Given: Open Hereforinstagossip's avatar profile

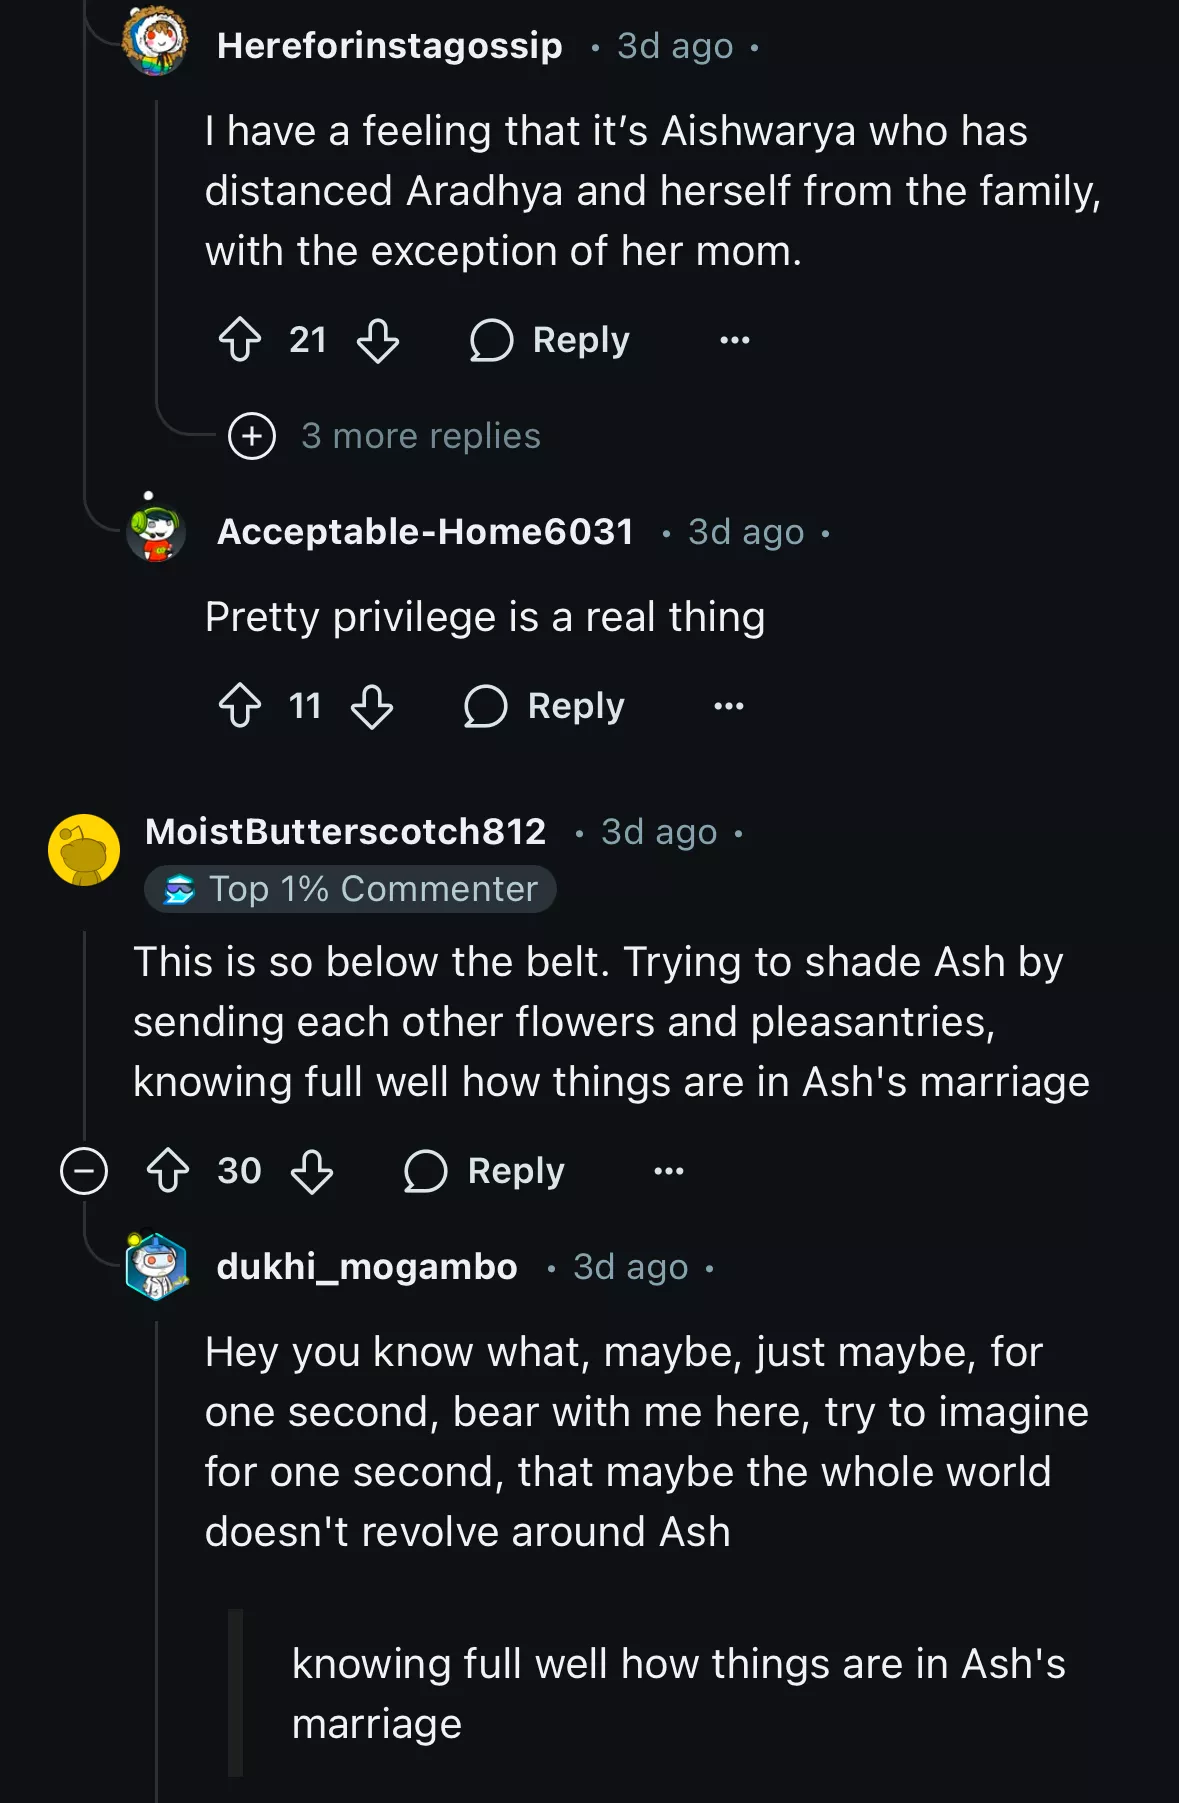Looking at the screenshot, I should click(x=156, y=42).
